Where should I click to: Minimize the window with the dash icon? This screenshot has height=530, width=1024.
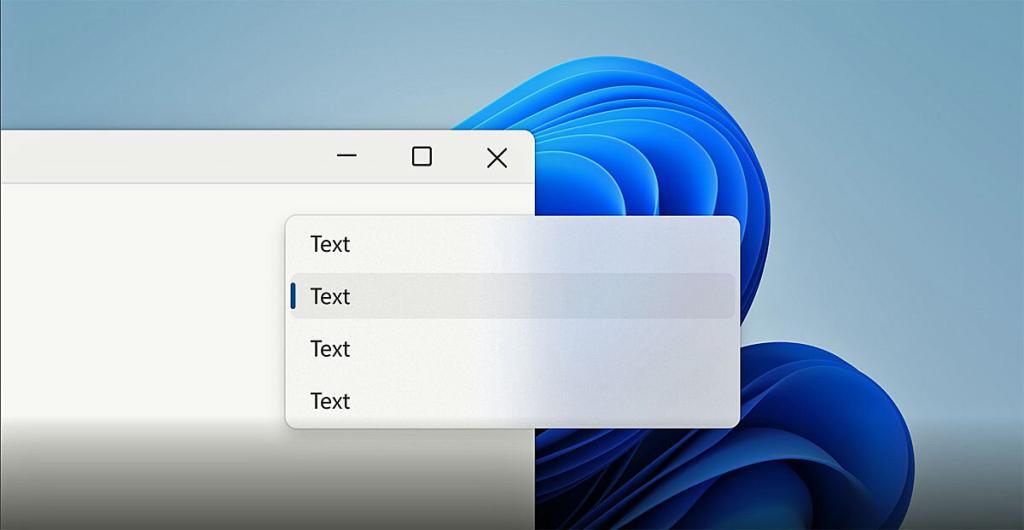point(346,156)
